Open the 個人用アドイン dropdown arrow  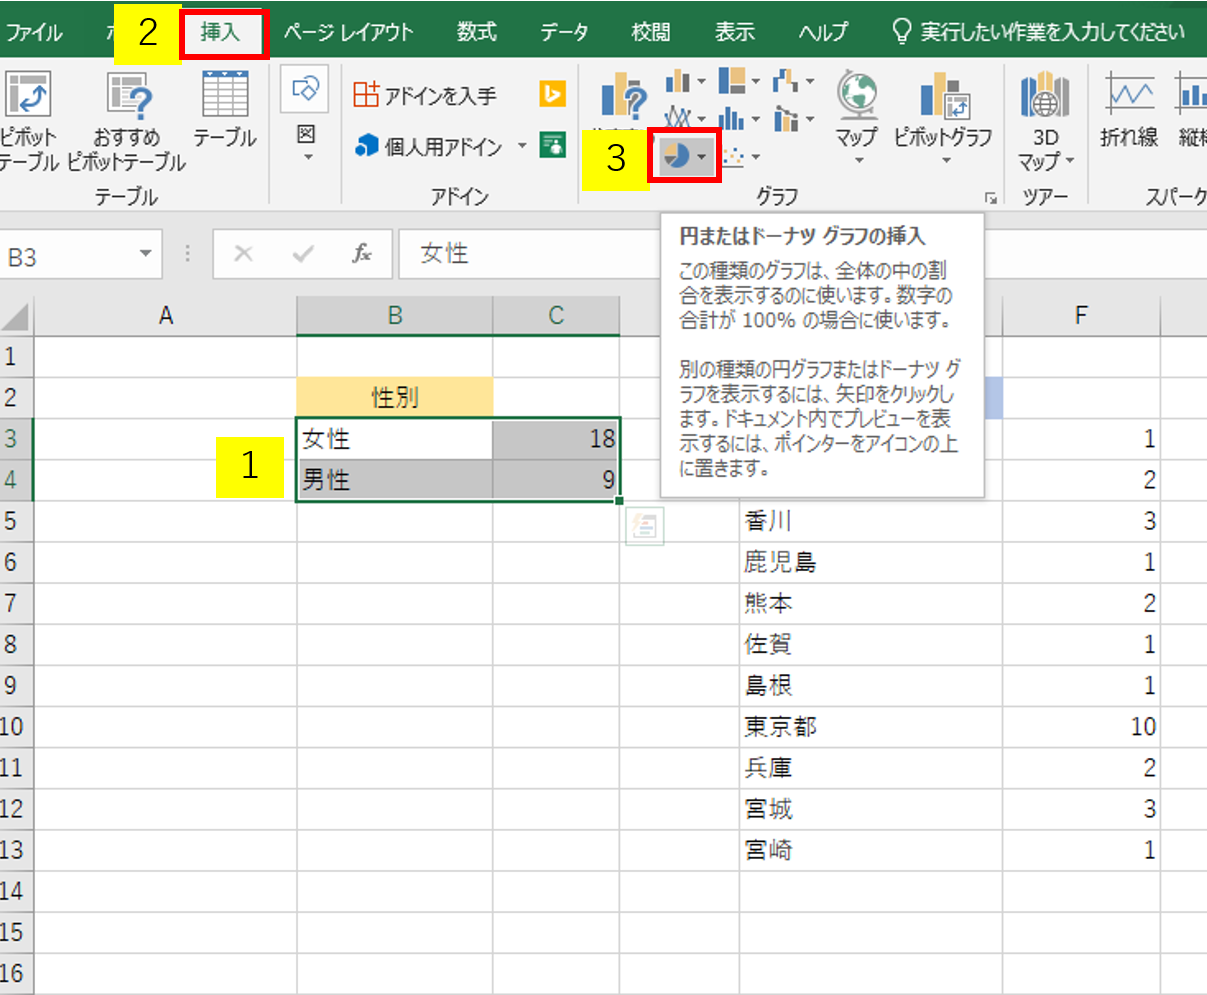522,147
